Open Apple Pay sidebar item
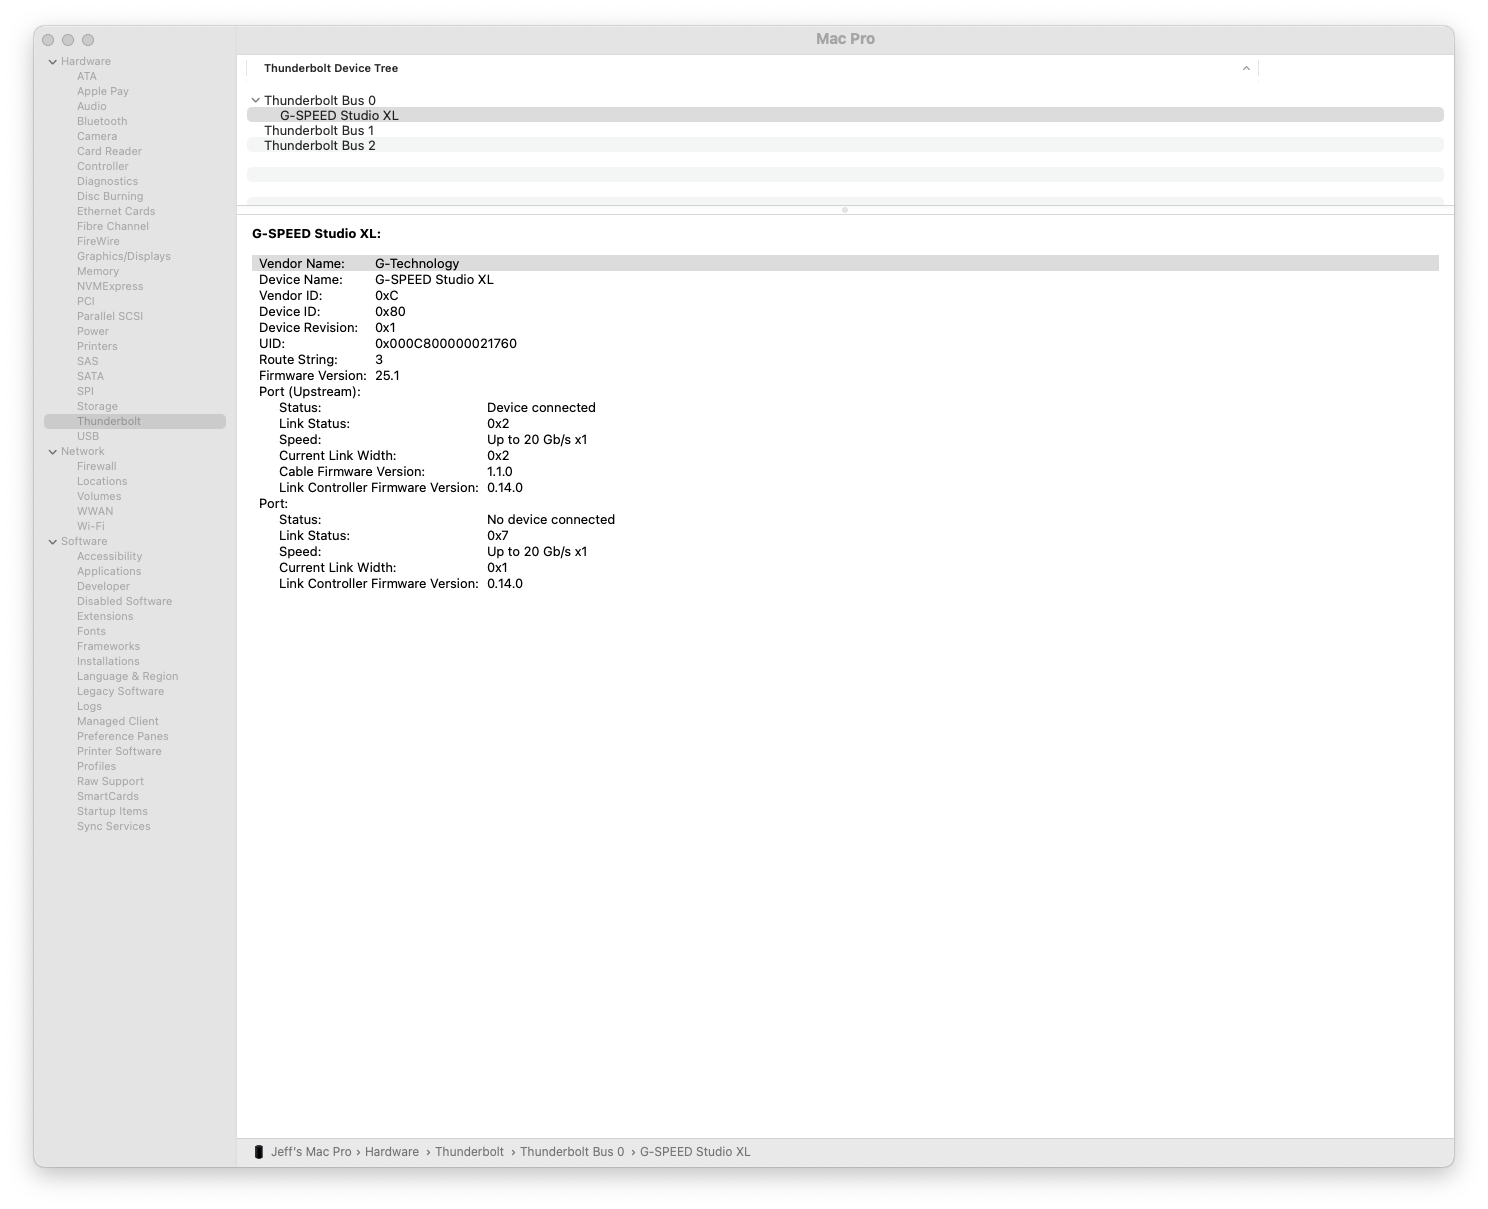This screenshot has height=1209, width=1488. point(103,91)
